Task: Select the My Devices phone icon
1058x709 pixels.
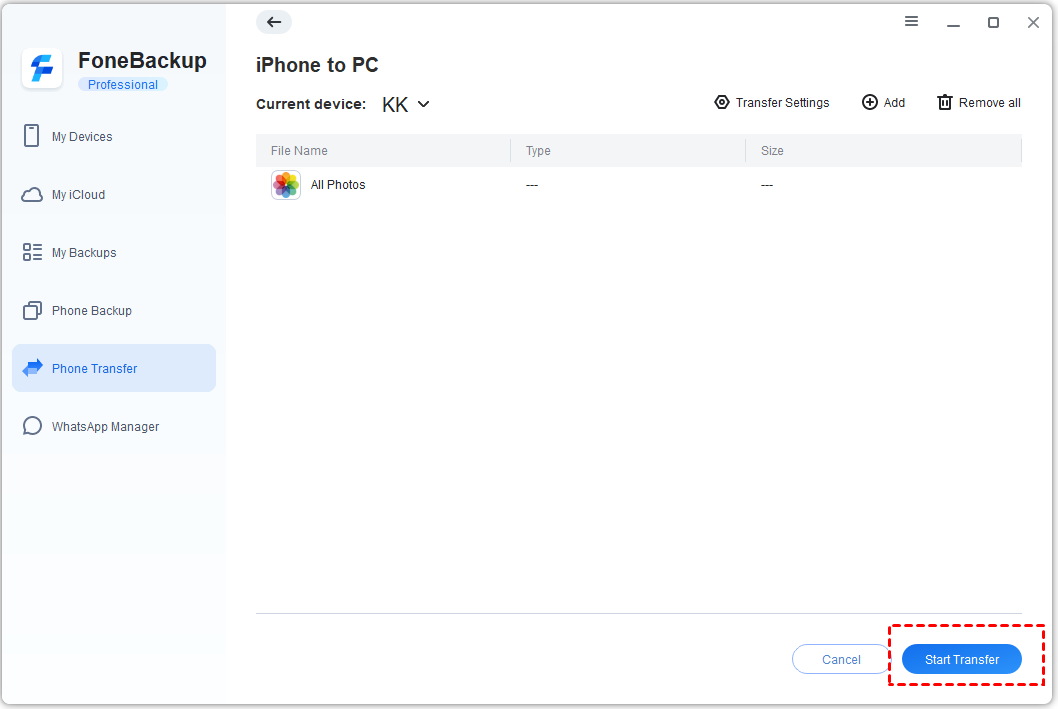Action: pos(32,136)
